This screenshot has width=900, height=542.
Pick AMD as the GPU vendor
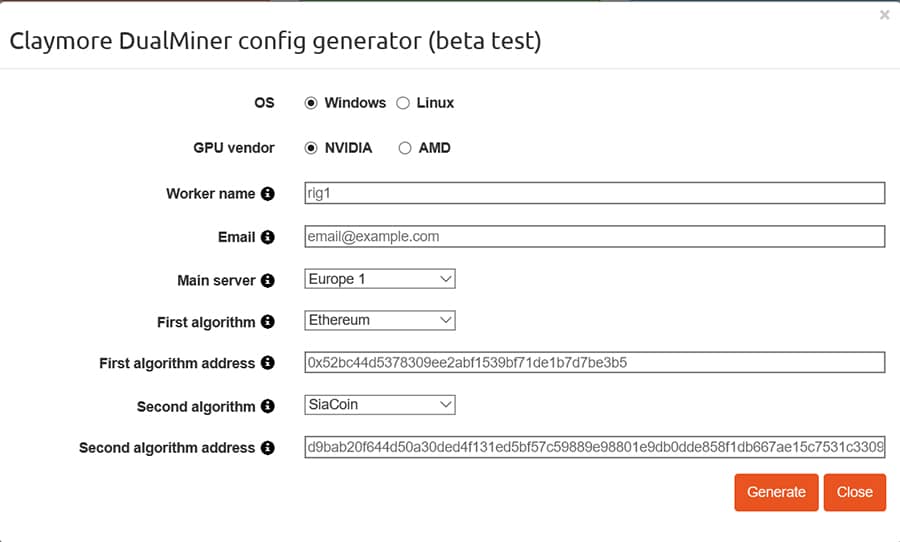click(x=405, y=148)
